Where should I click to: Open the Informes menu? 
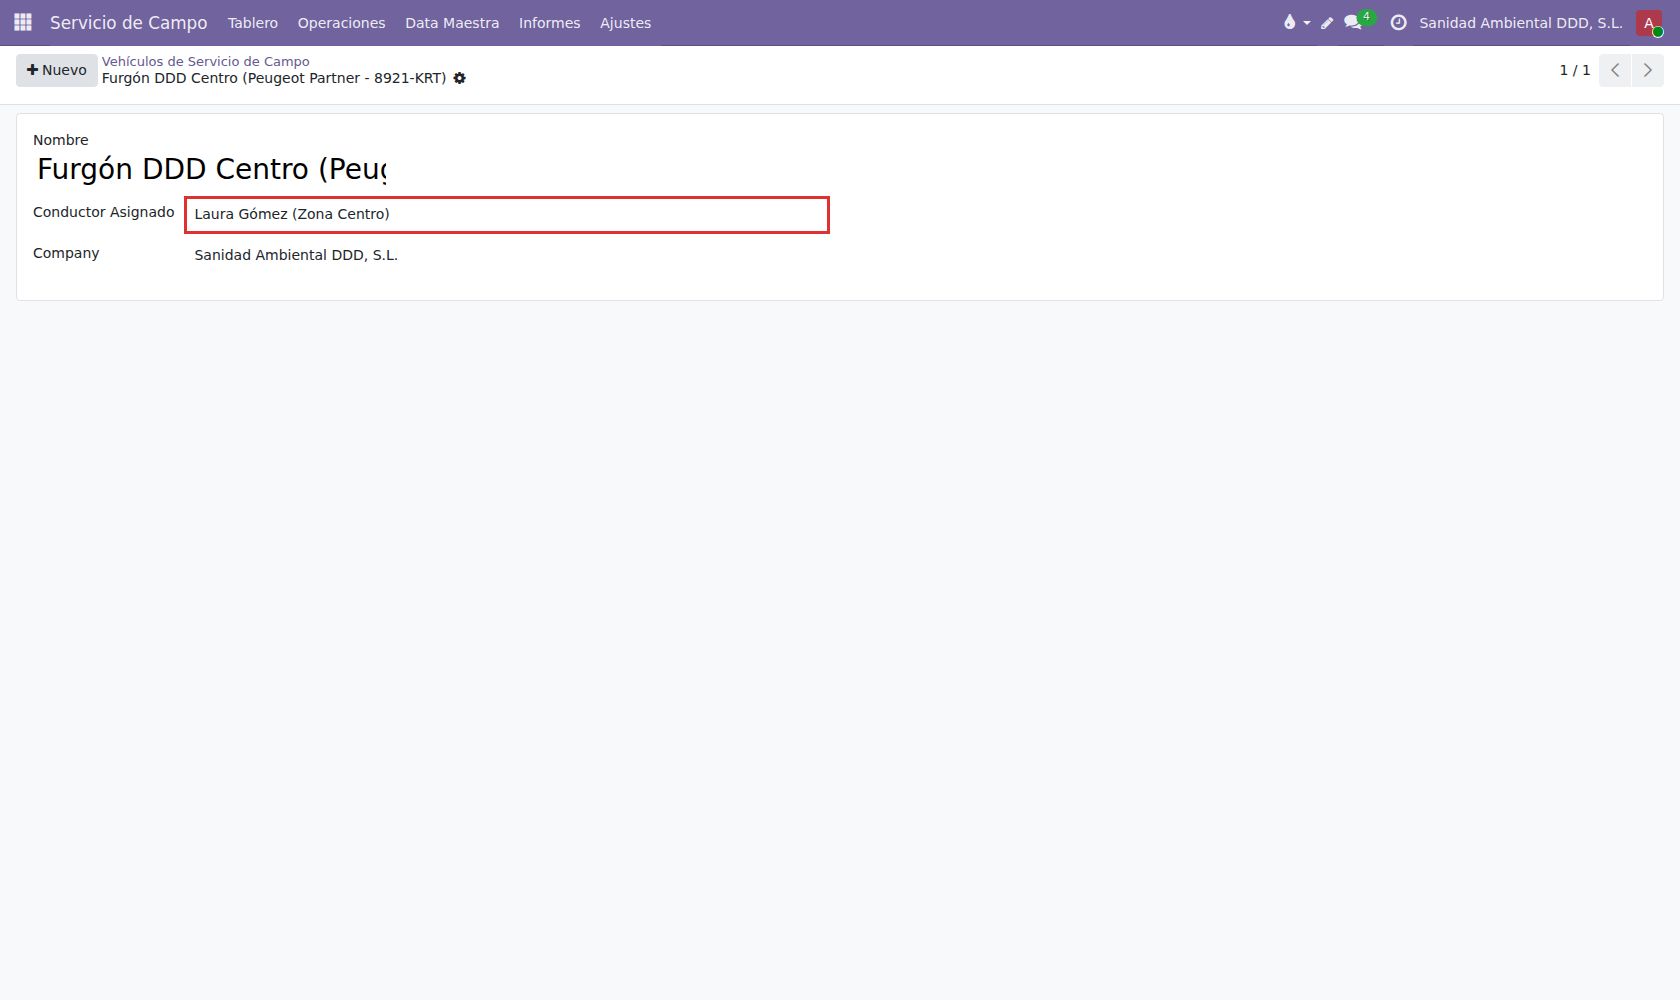click(549, 22)
